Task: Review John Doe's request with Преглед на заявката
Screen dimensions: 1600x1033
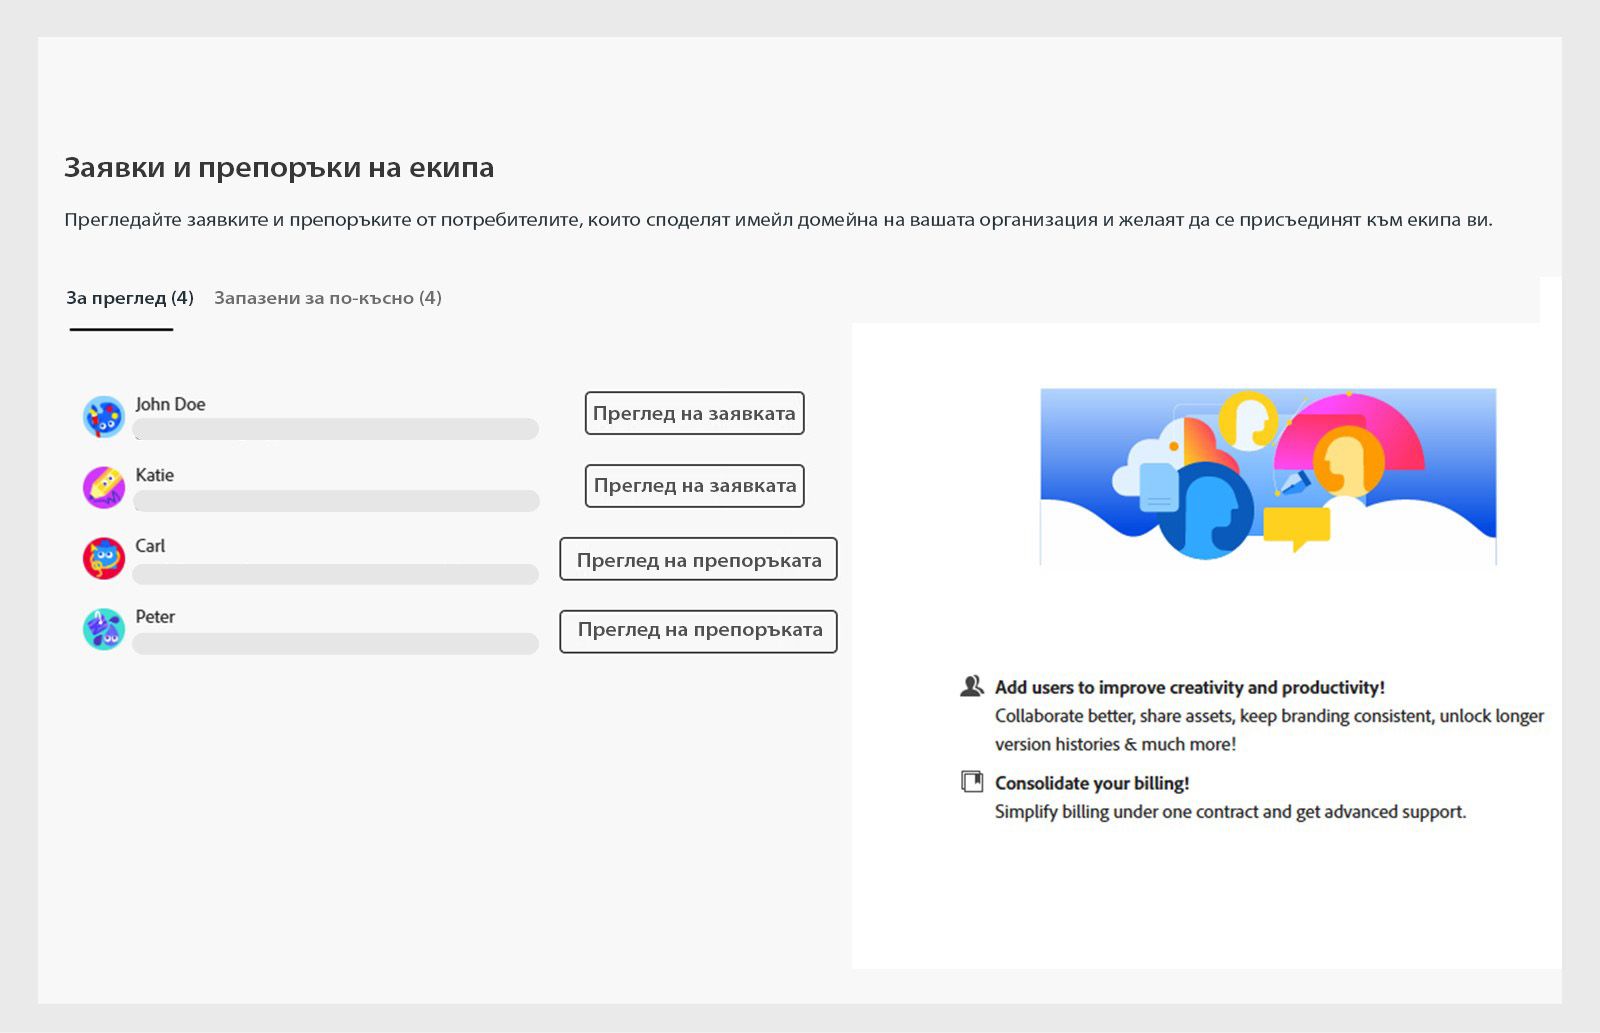Action: point(694,413)
